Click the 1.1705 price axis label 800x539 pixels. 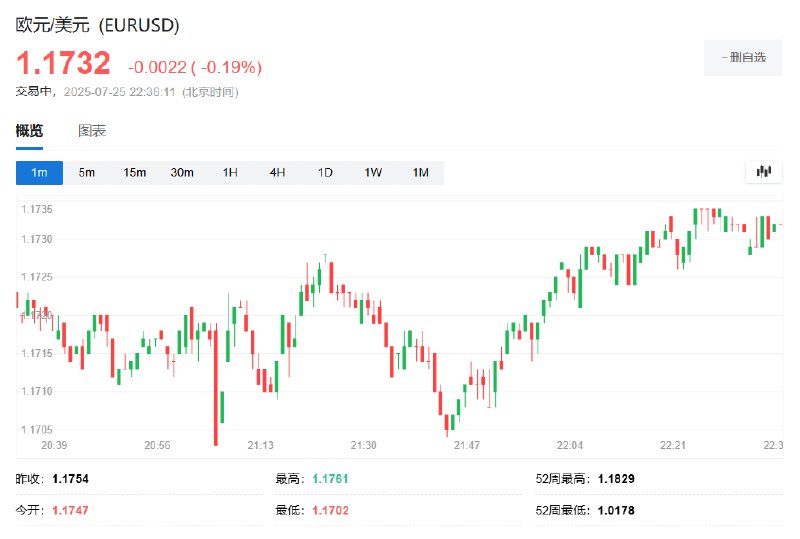click(x=37, y=429)
